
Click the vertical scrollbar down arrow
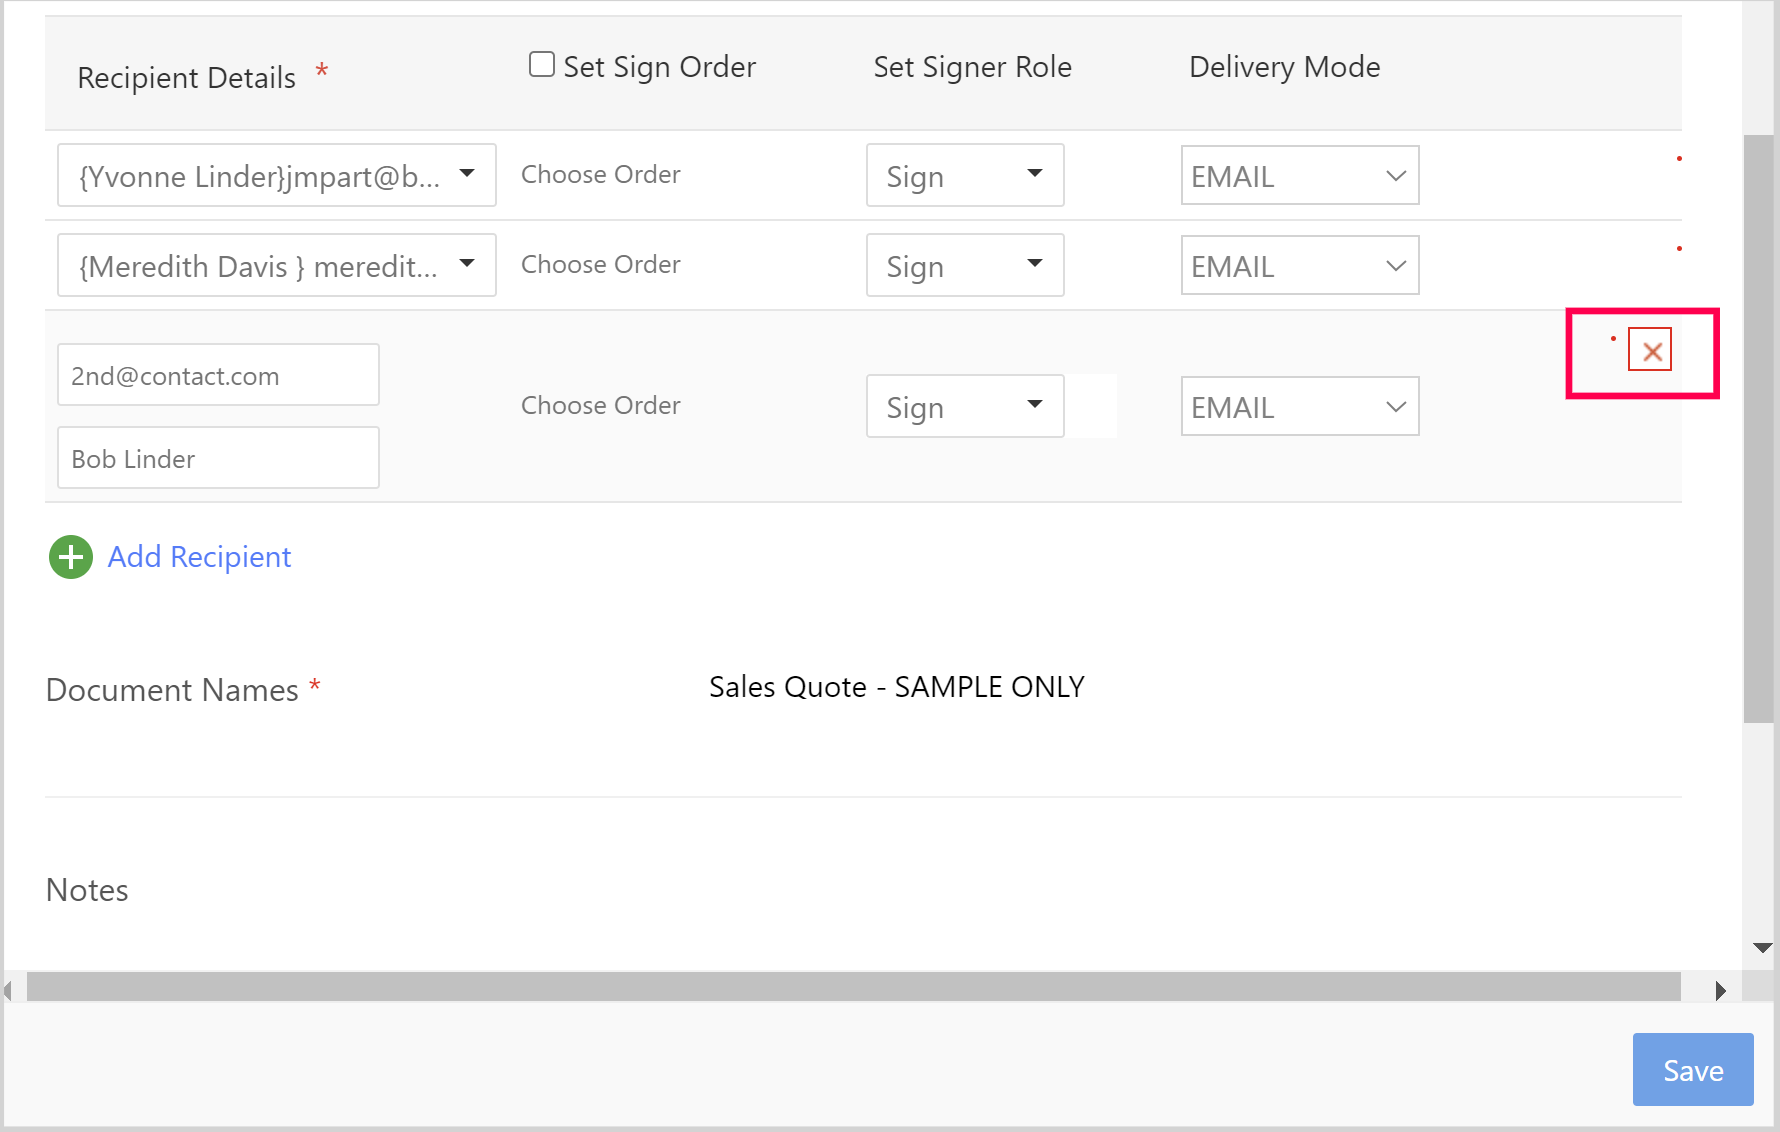[1762, 947]
